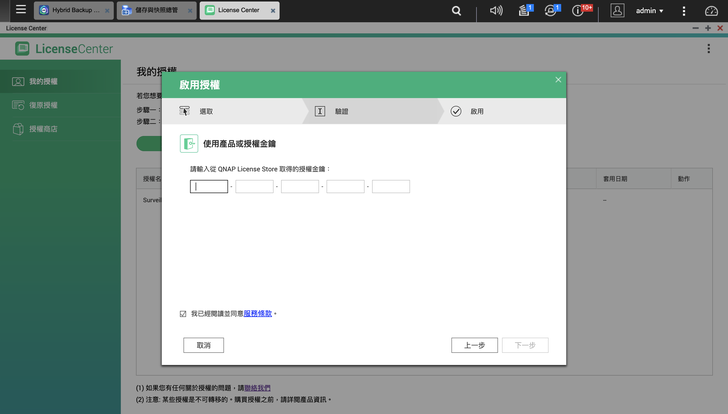This screenshot has height=414, width=728.
Task: Click the first license key input box
Action: point(209,186)
